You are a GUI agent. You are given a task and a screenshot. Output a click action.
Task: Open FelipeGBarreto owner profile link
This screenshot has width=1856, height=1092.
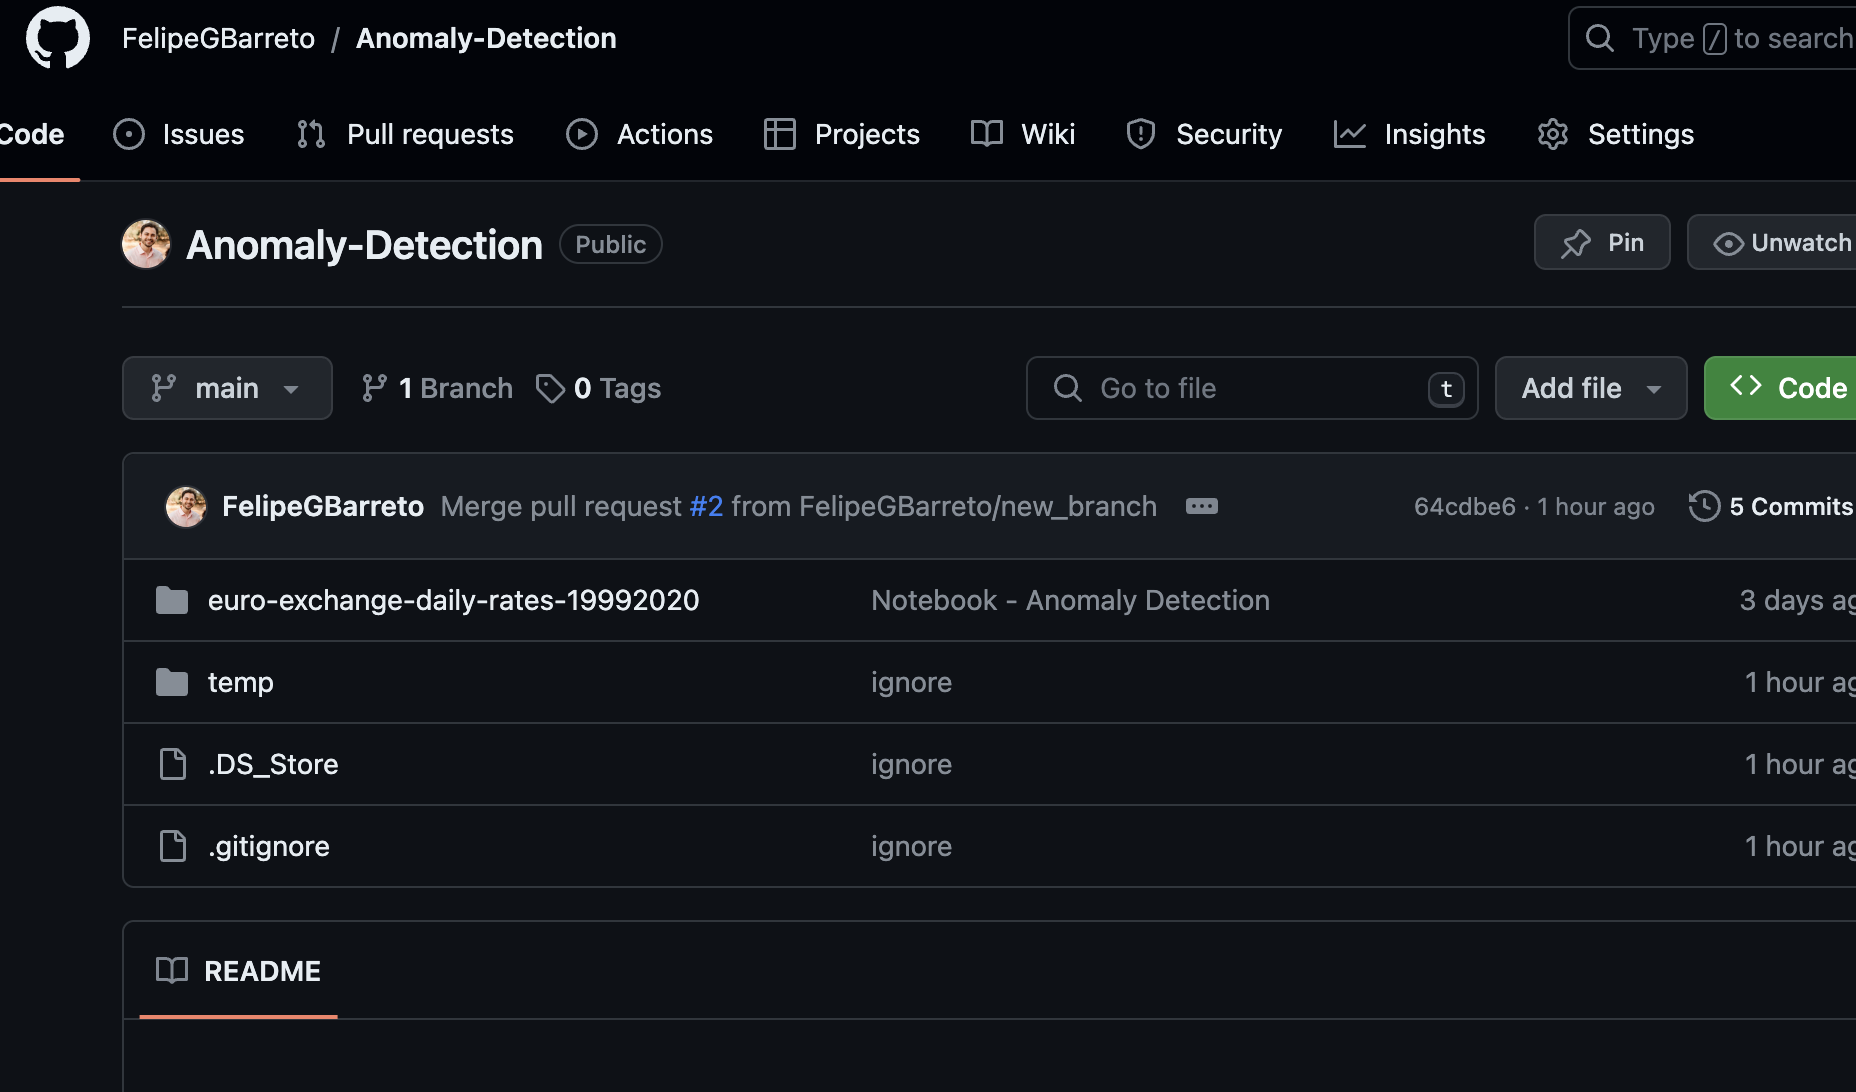(218, 38)
